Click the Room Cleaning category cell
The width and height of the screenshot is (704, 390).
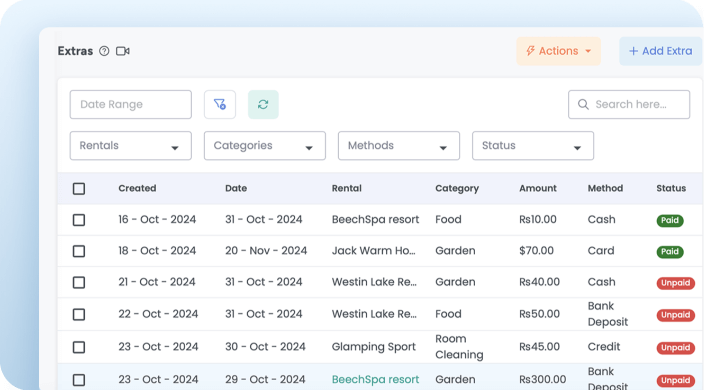click(459, 346)
